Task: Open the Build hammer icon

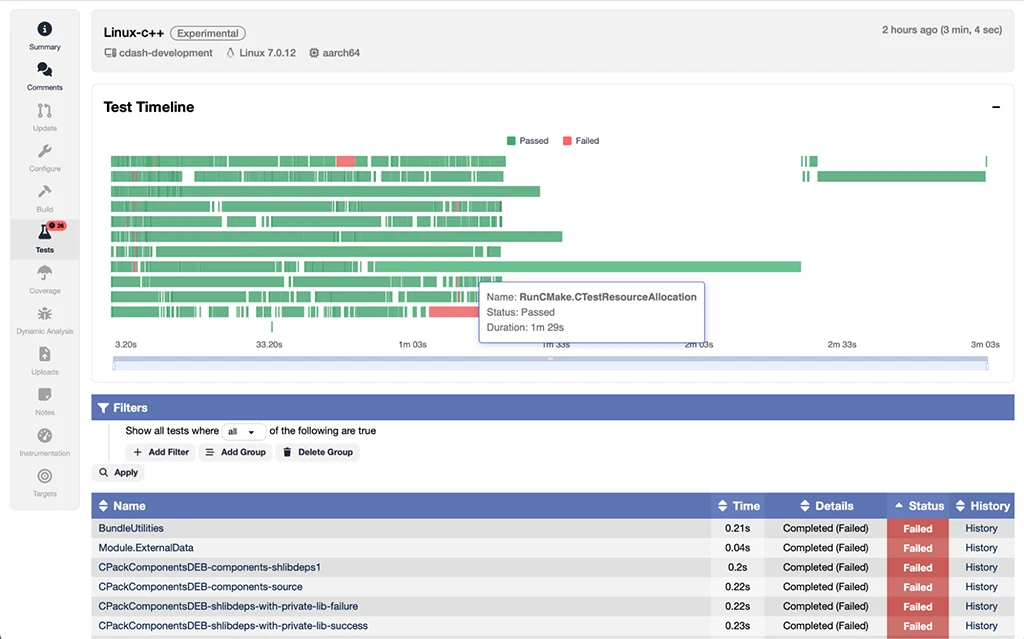Action: [44, 191]
